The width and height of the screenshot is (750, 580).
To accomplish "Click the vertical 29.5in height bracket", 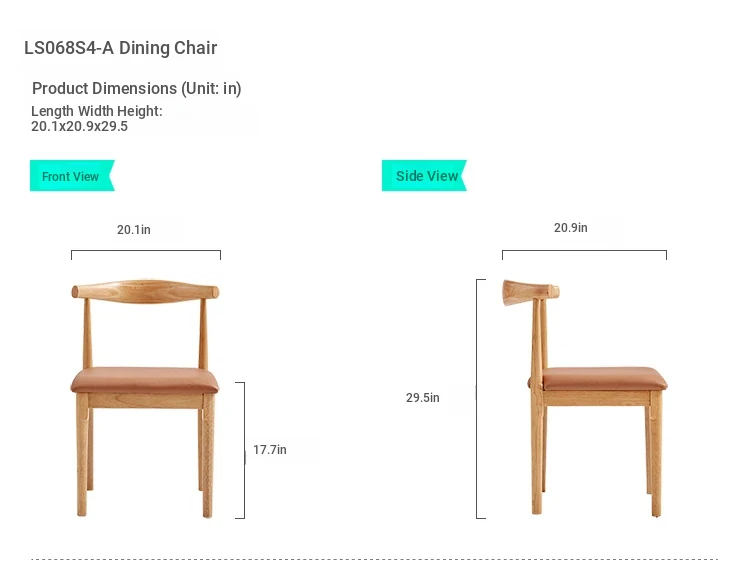I will pos(477,398).
